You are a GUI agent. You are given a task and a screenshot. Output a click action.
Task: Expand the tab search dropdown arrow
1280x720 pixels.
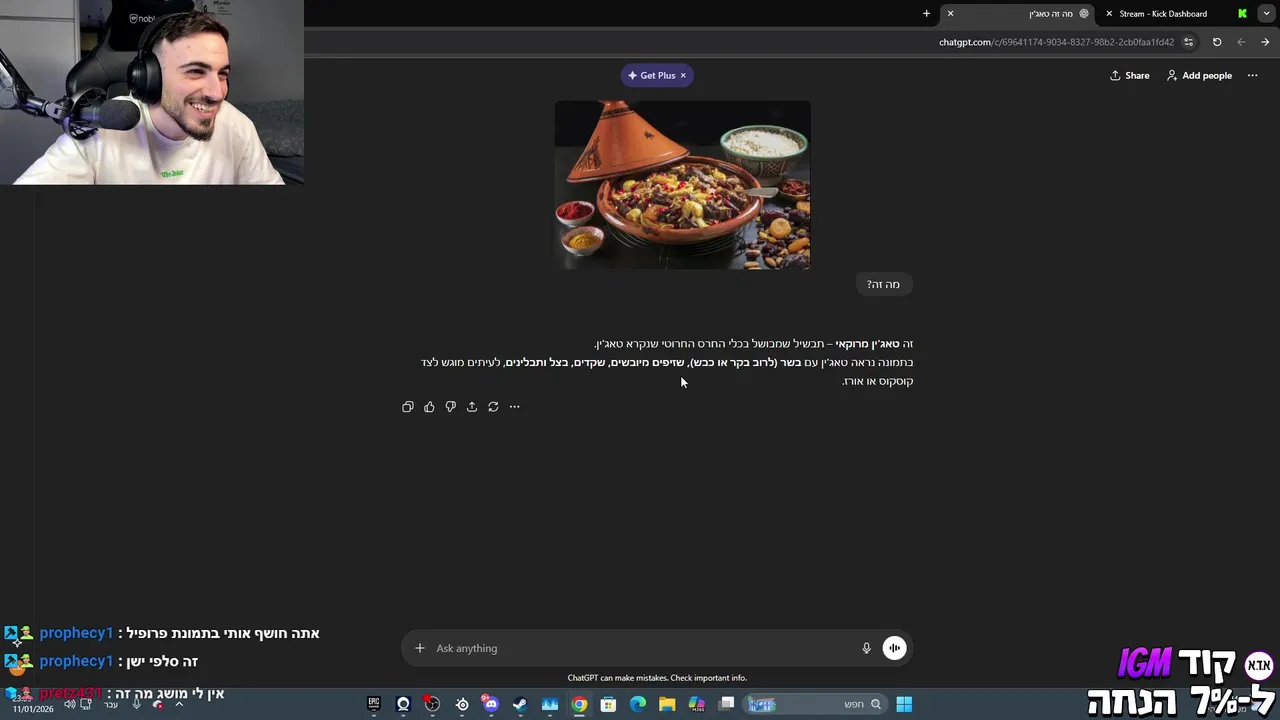(x=1267, y=14)
